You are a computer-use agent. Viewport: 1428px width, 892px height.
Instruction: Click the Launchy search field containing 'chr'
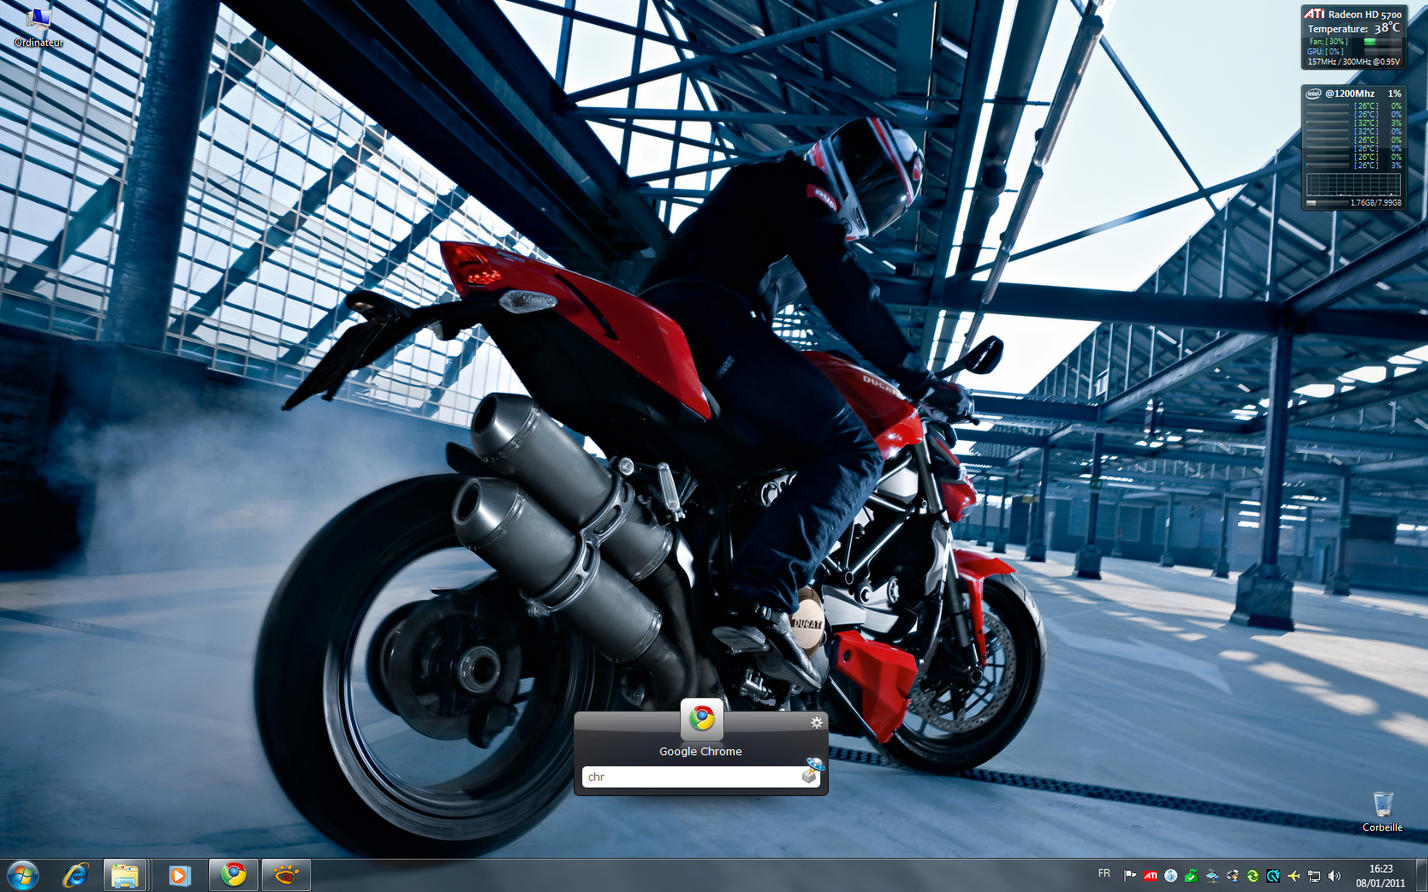point(692,777)
